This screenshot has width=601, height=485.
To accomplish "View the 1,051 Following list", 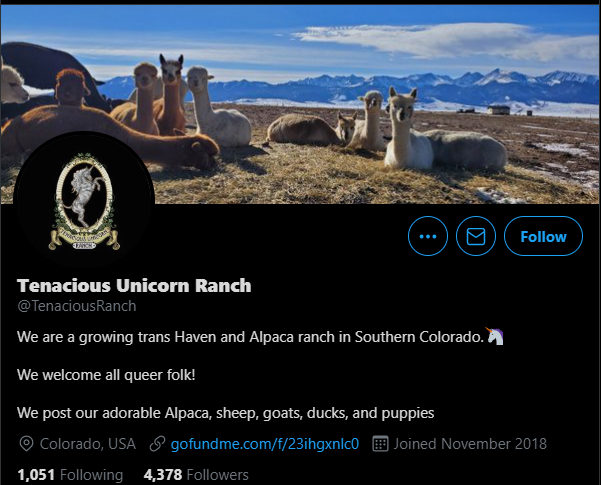I will [x=70, y=475].
